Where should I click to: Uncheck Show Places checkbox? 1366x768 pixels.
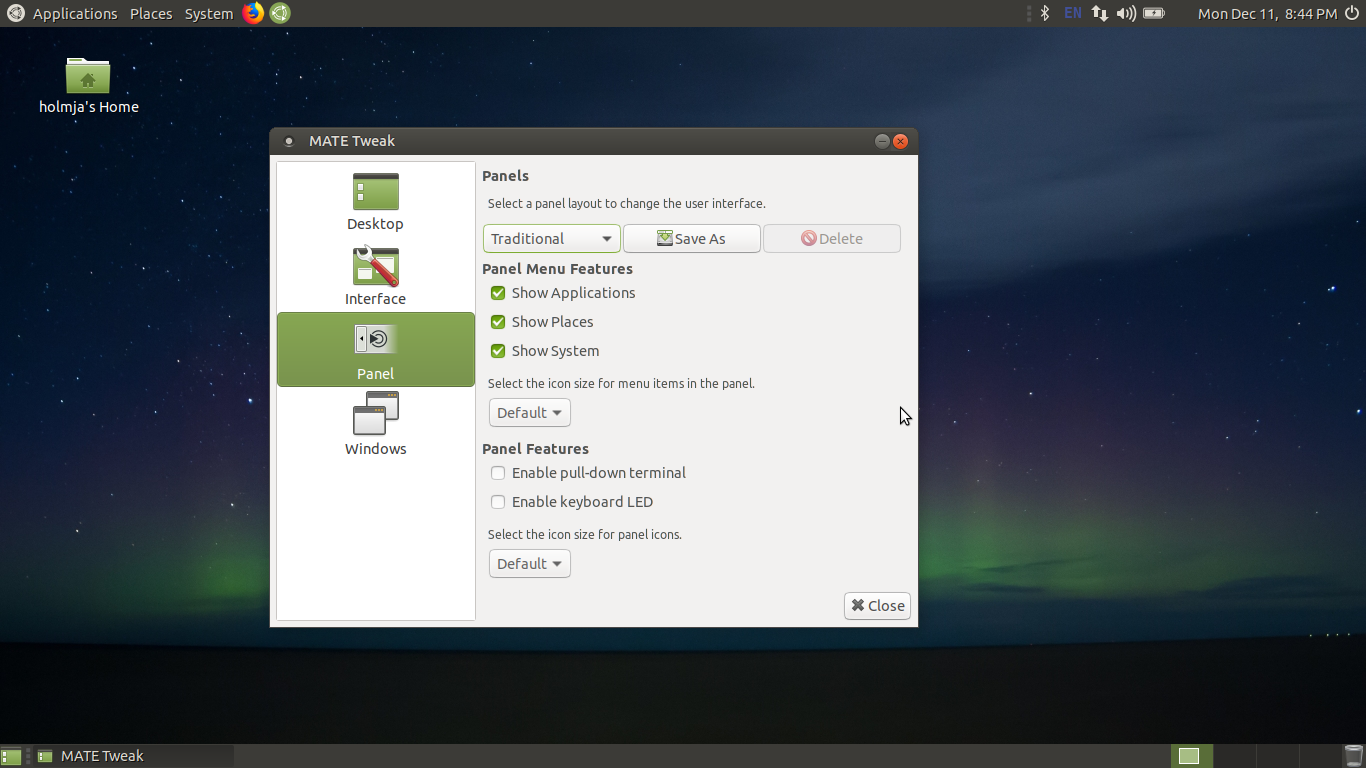tap(498, 322)
